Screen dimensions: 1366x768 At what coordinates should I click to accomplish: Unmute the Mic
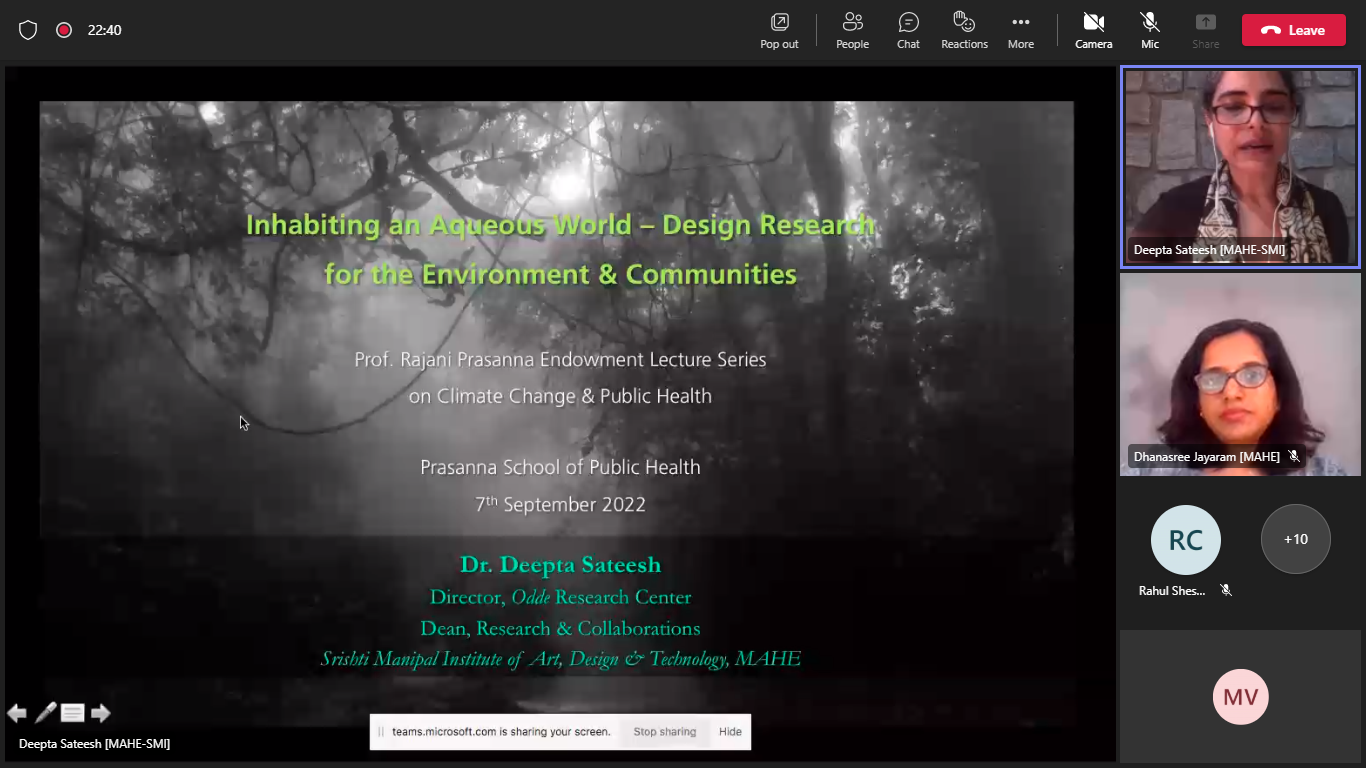point(1150,30)
